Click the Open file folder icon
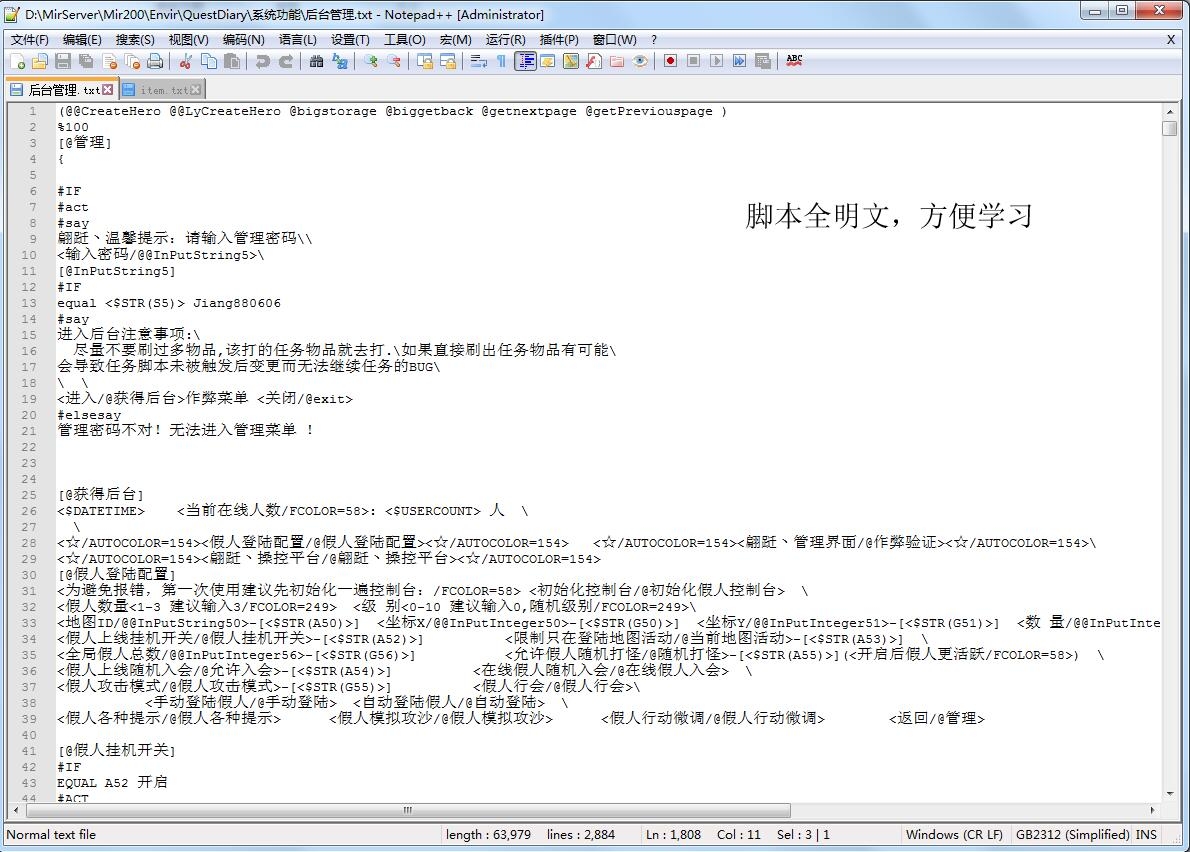Viewport: 1190px width, 852px height. (40, 61)
